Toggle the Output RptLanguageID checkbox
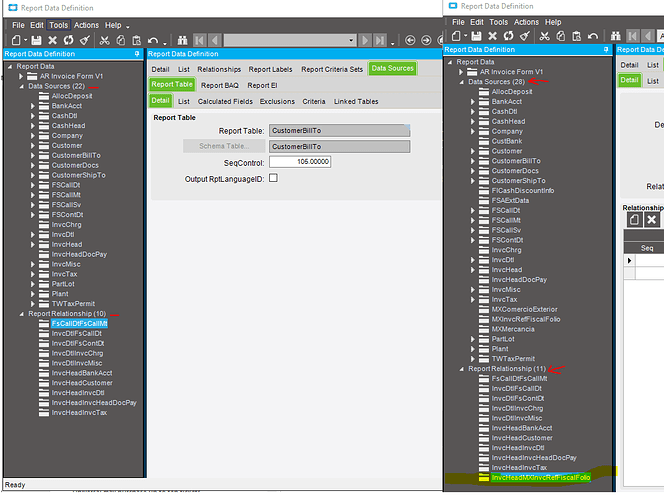The height and width of the screenshot is (499, 664). coord(274,178)
